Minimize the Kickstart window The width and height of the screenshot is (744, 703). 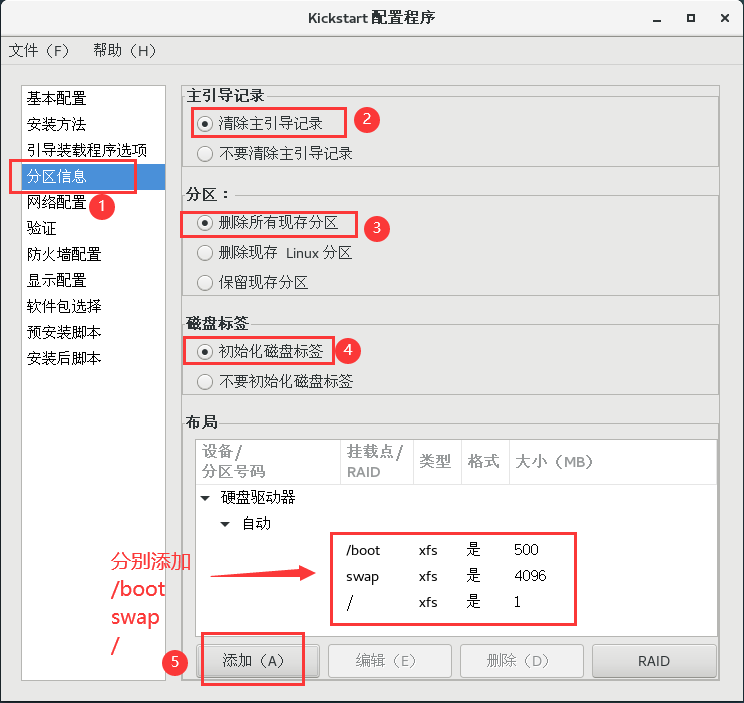tap(657, 18)
